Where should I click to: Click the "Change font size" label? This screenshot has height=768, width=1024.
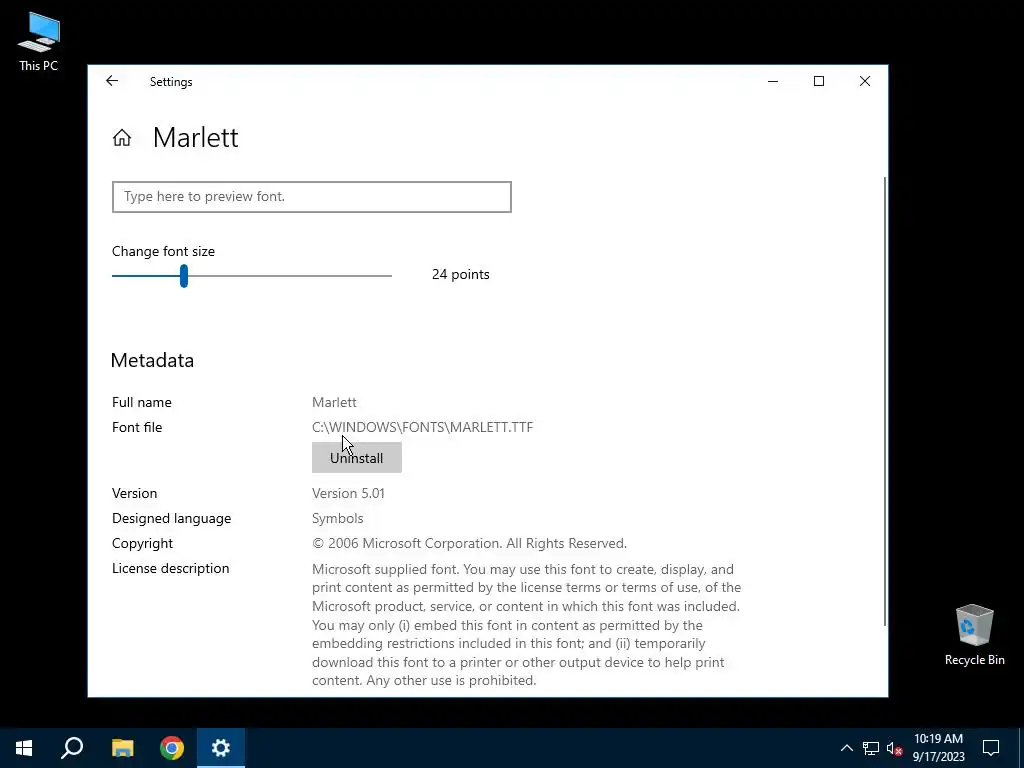tap(163, 251)
